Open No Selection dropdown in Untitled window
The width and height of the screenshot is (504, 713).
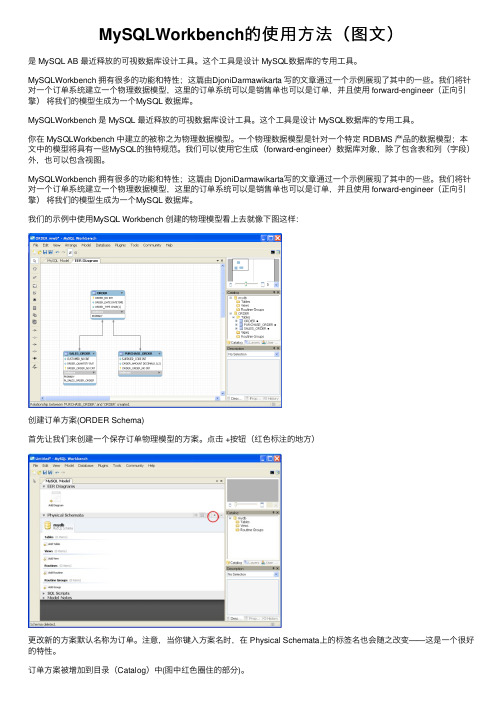click(276, 574)
